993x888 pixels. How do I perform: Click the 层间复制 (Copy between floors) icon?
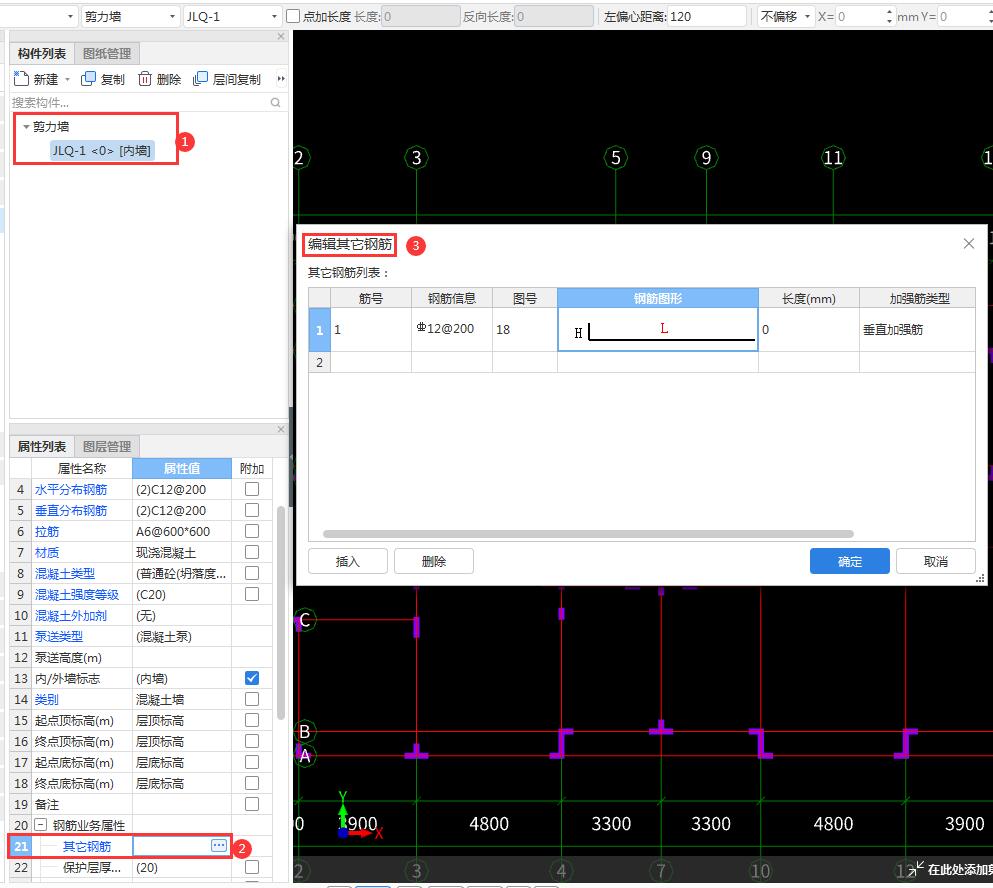tap(200, 79)
